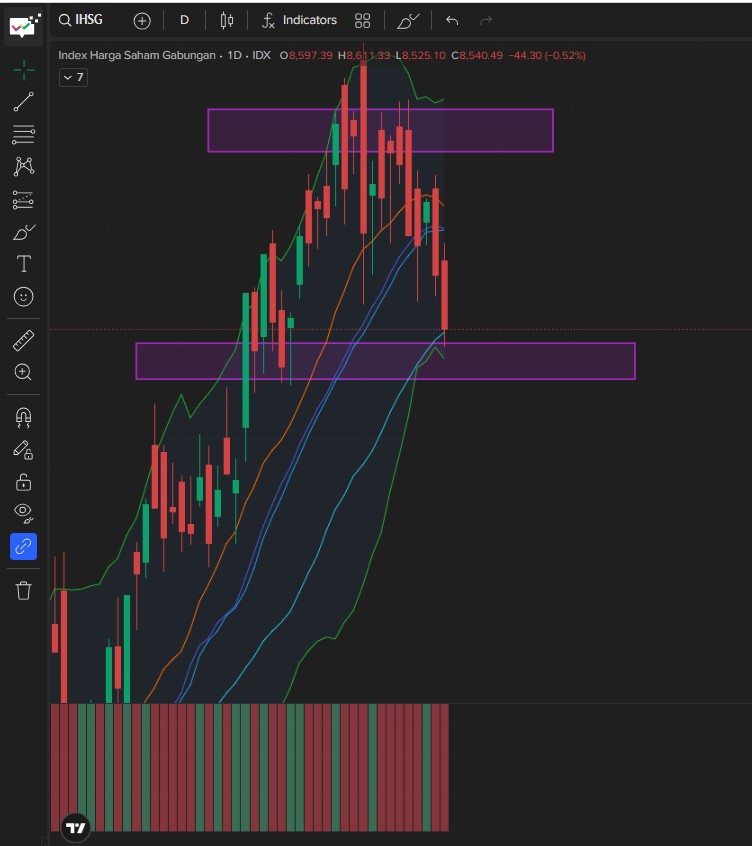Open the Indicators dialog
752x846 pixels.
(x=299, y=21)
